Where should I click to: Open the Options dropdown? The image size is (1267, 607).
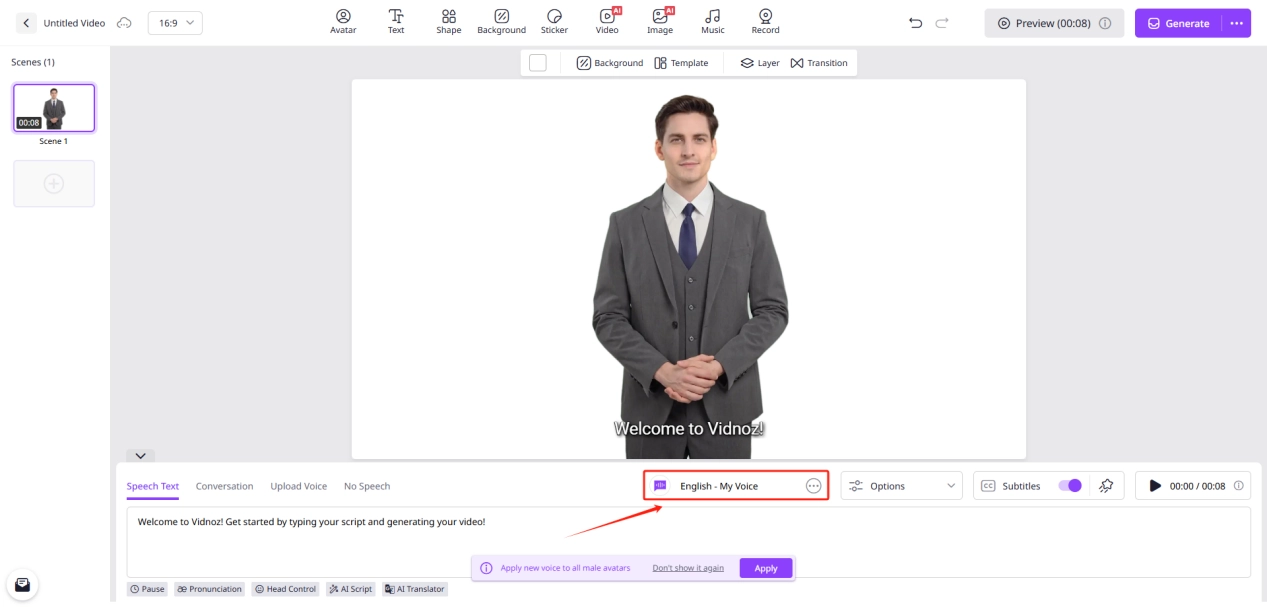click(901, 486)
